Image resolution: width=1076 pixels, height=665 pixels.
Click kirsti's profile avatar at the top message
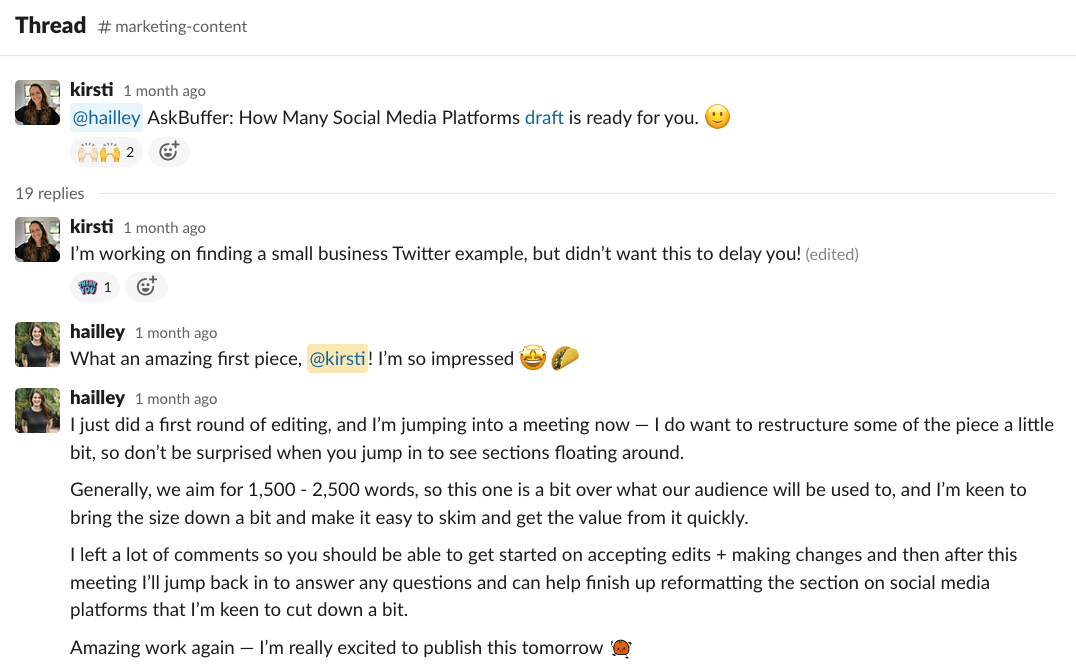pos(37,102)
